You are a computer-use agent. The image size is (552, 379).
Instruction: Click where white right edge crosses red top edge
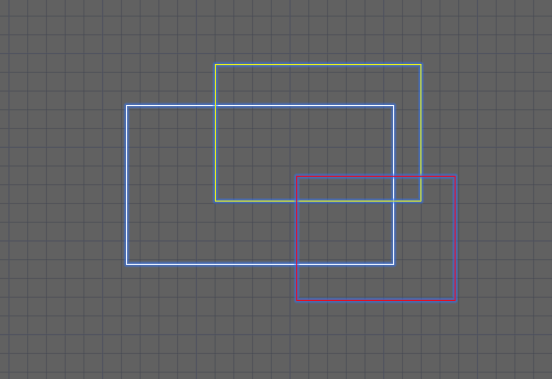point(394,177)
